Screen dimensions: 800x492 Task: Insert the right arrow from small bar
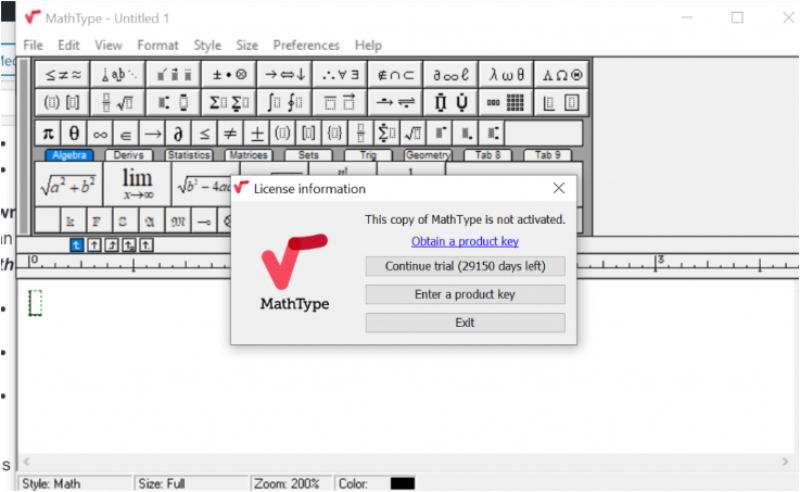tap(152, 134)
